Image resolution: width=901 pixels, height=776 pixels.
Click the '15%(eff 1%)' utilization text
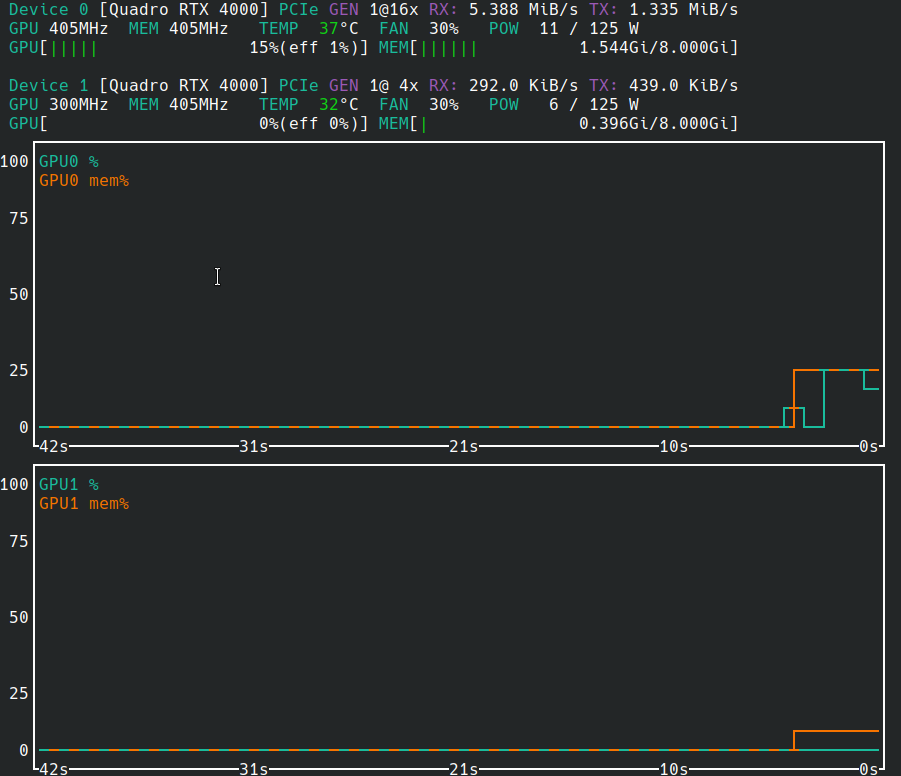click(303, 48)
